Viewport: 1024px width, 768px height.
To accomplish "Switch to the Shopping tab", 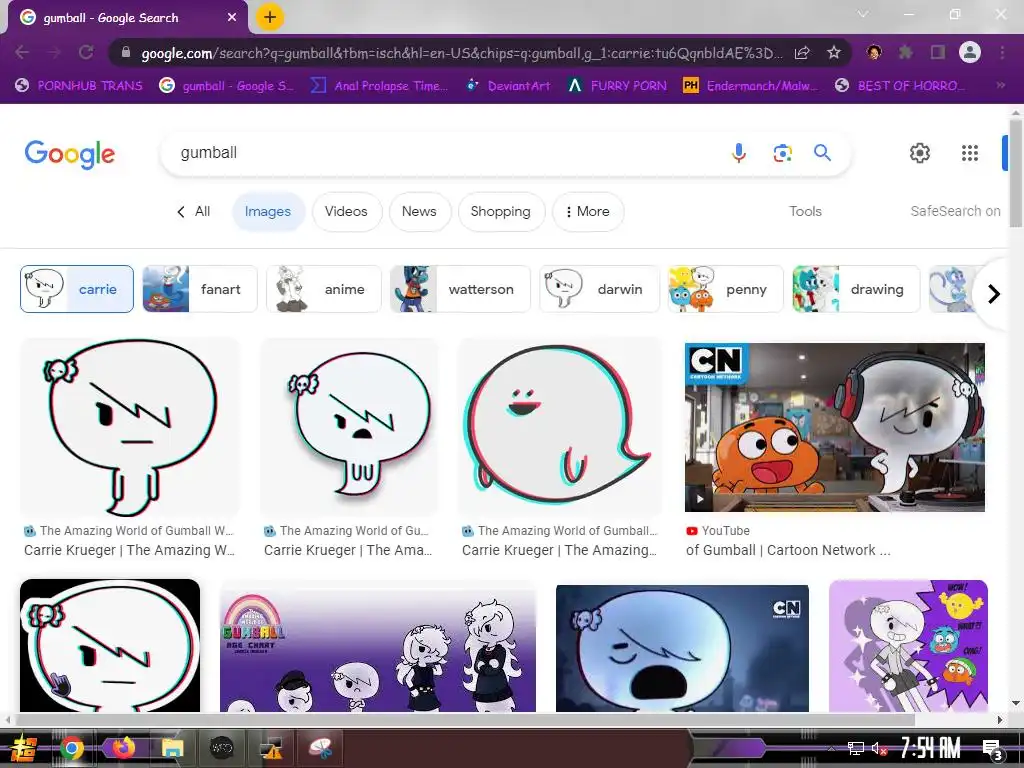I will [501, 212].
